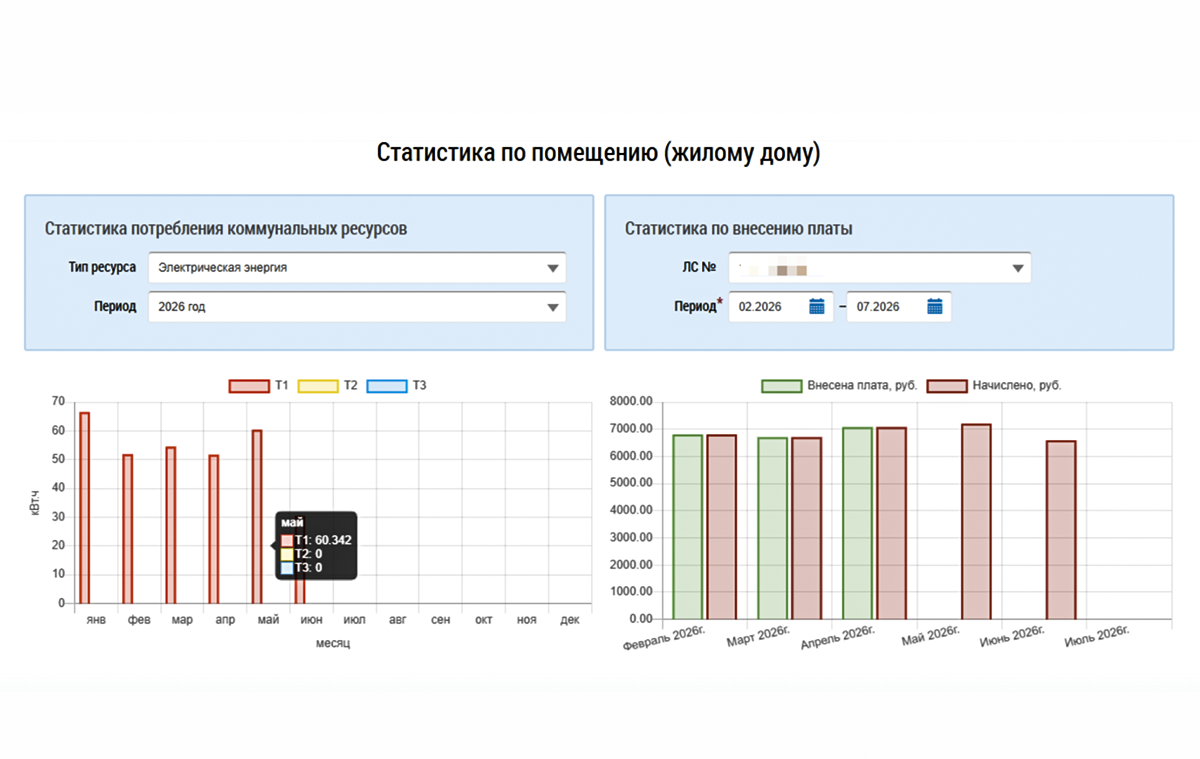Open the 2026 год period dropdown
1200x759 pixels.
coord(357,307)
